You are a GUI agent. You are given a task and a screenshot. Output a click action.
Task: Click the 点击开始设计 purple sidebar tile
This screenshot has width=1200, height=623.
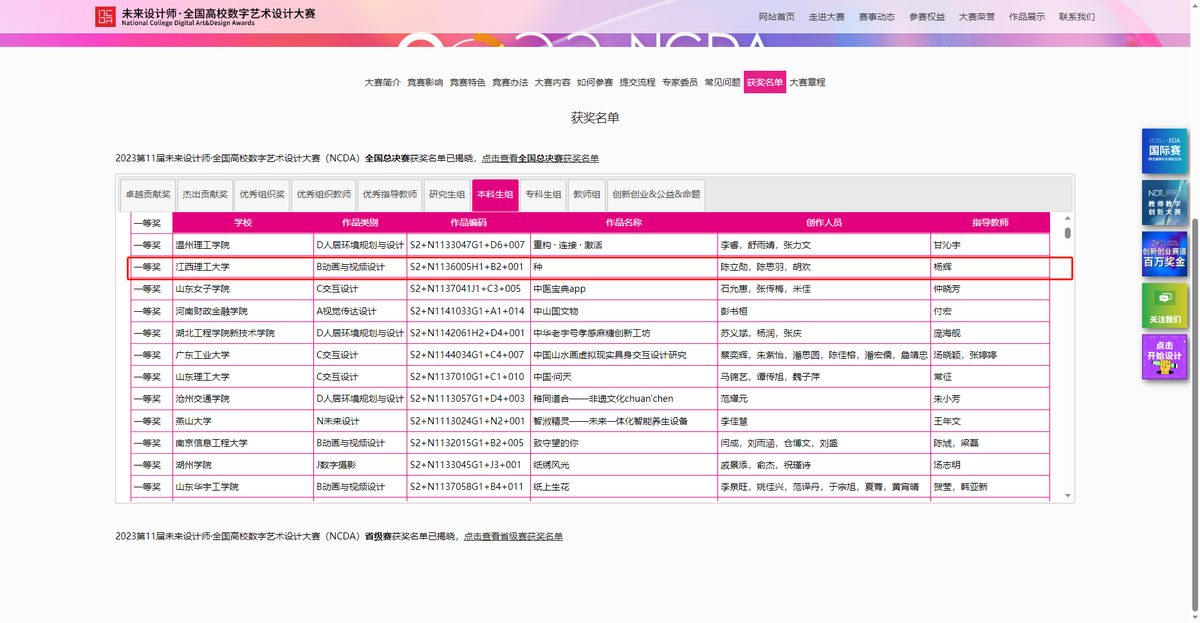pos(1164,357)
